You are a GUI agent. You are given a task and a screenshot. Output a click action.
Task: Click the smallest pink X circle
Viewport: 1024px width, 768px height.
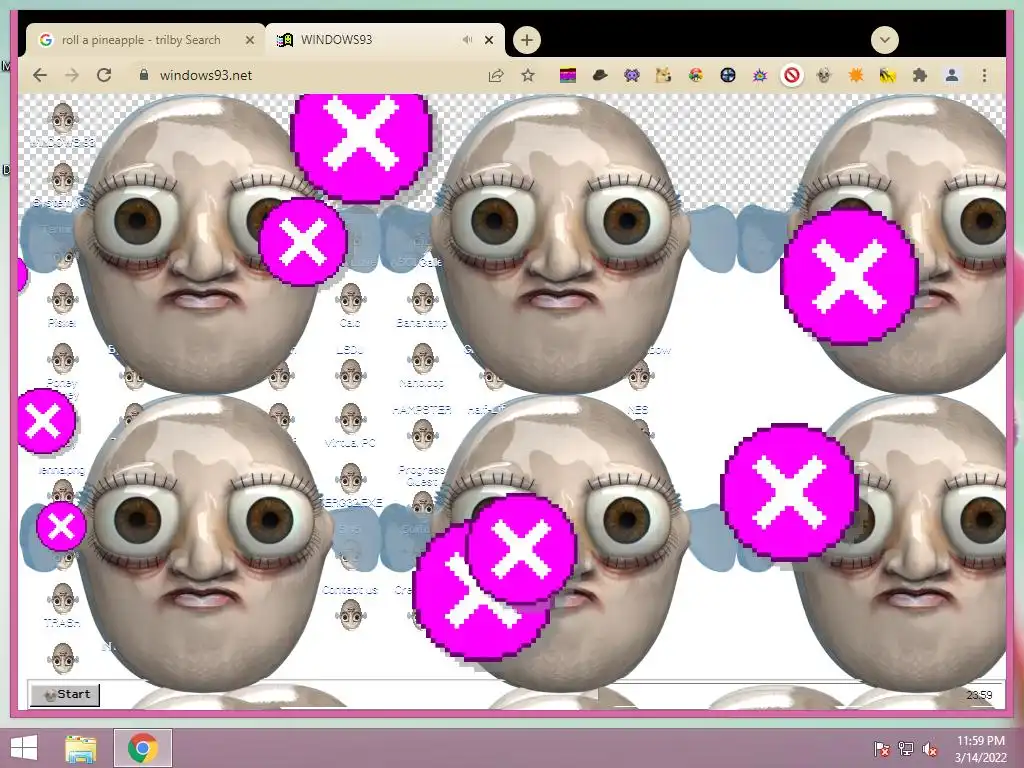pos(61,526)
